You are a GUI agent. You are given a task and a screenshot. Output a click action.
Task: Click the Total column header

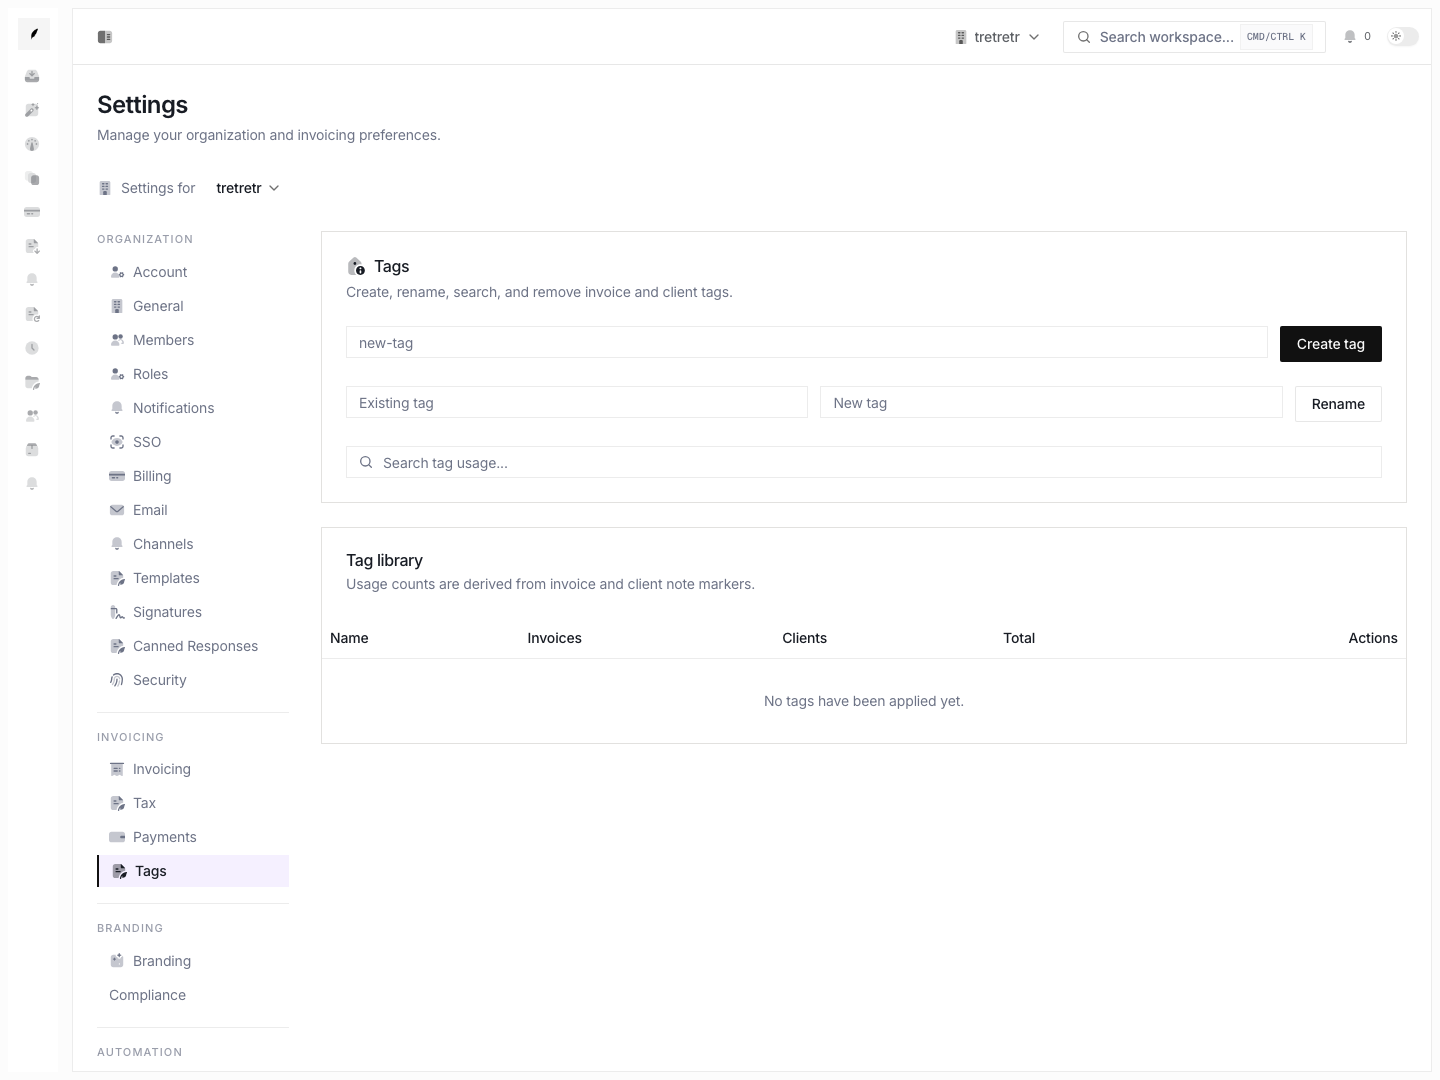[x=1019, y=638]
